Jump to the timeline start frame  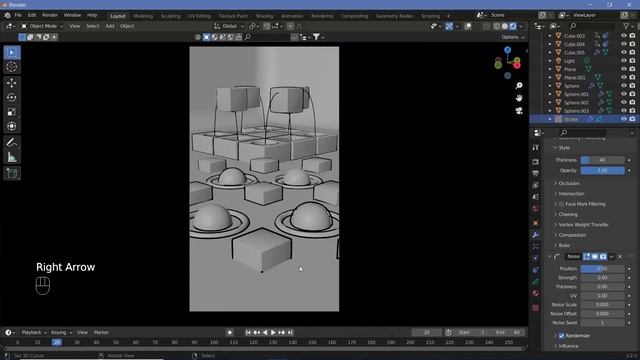[248, 333]
